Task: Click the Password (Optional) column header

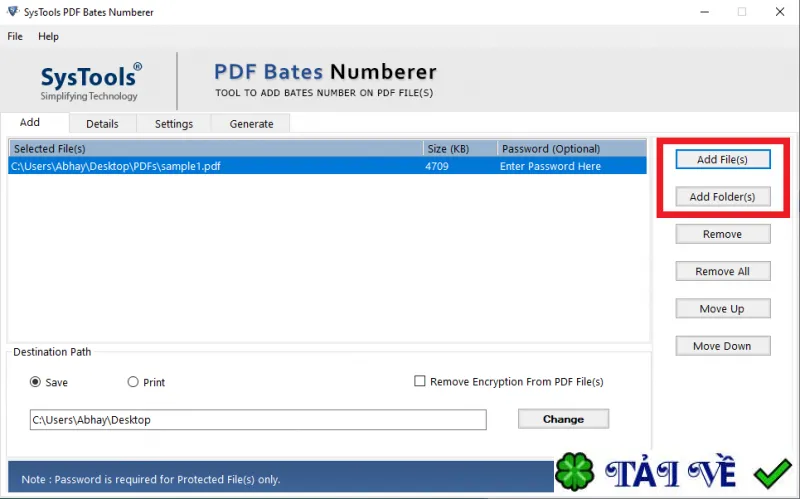Action: [571, 148]
